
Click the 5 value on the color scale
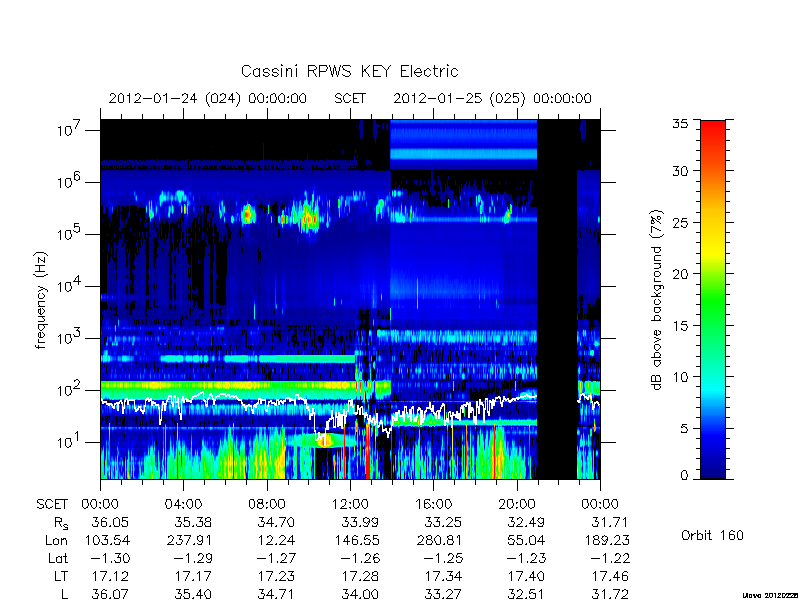tap(683, 429)
